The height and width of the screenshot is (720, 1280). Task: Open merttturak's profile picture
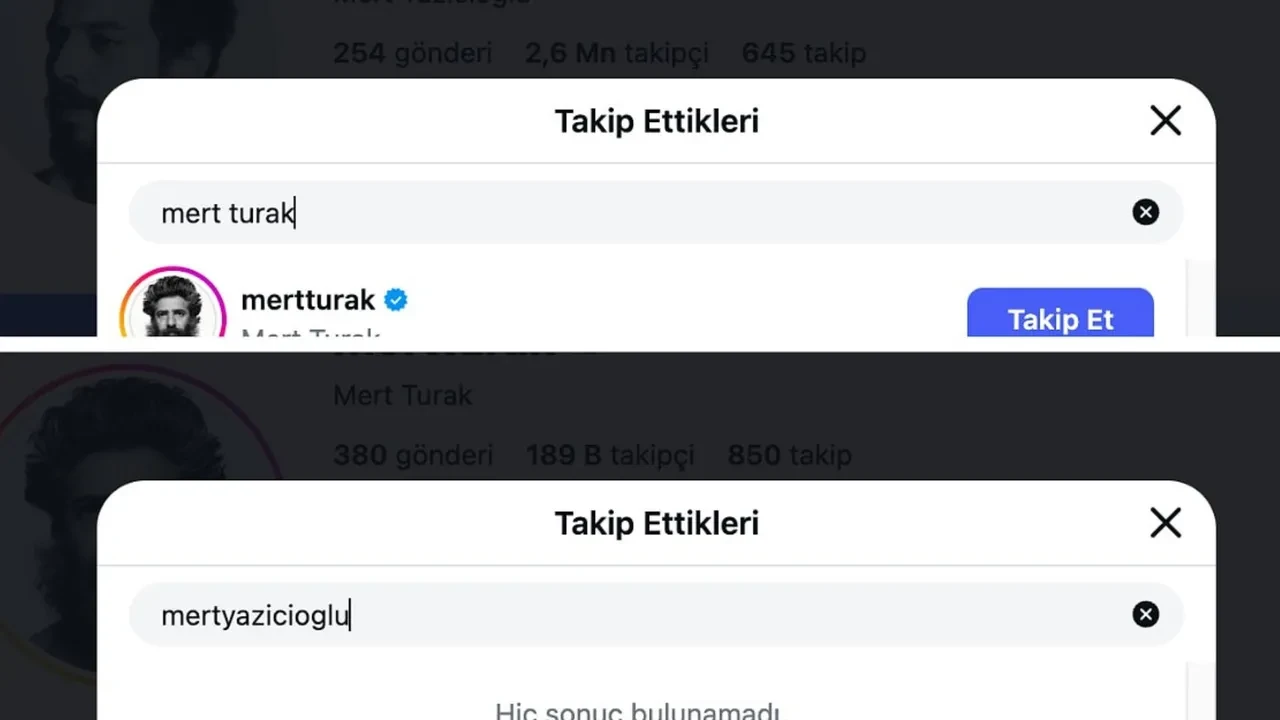tap(172, 305)
